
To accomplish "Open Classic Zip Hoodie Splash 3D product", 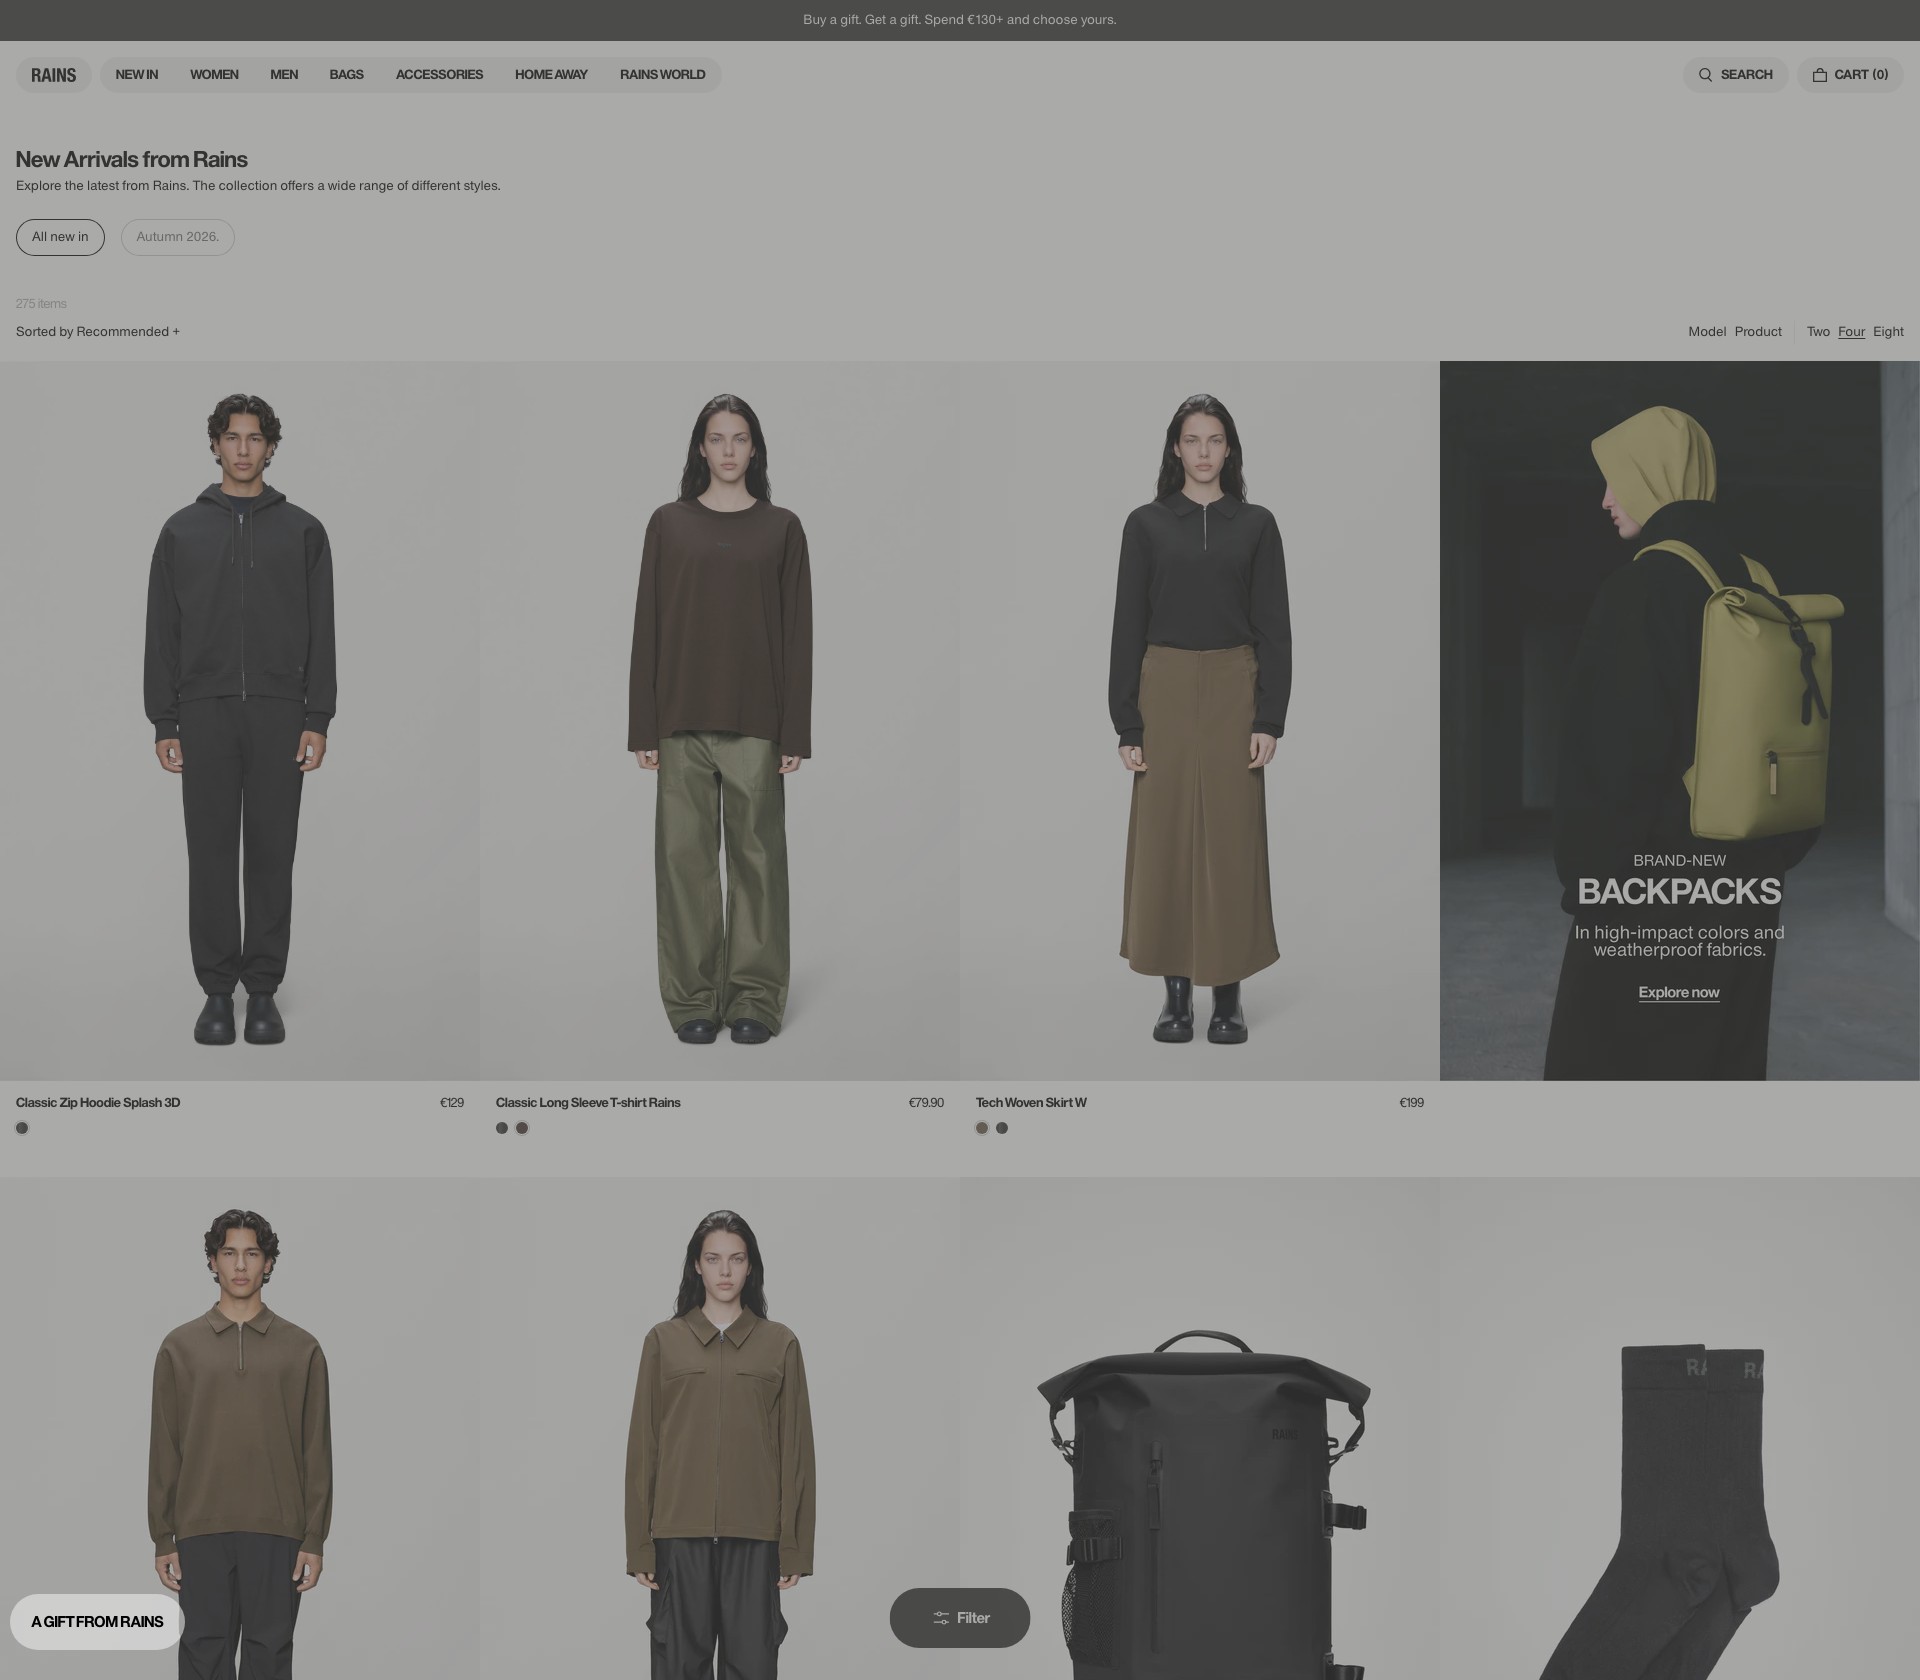I will [x=98, y=1103].
